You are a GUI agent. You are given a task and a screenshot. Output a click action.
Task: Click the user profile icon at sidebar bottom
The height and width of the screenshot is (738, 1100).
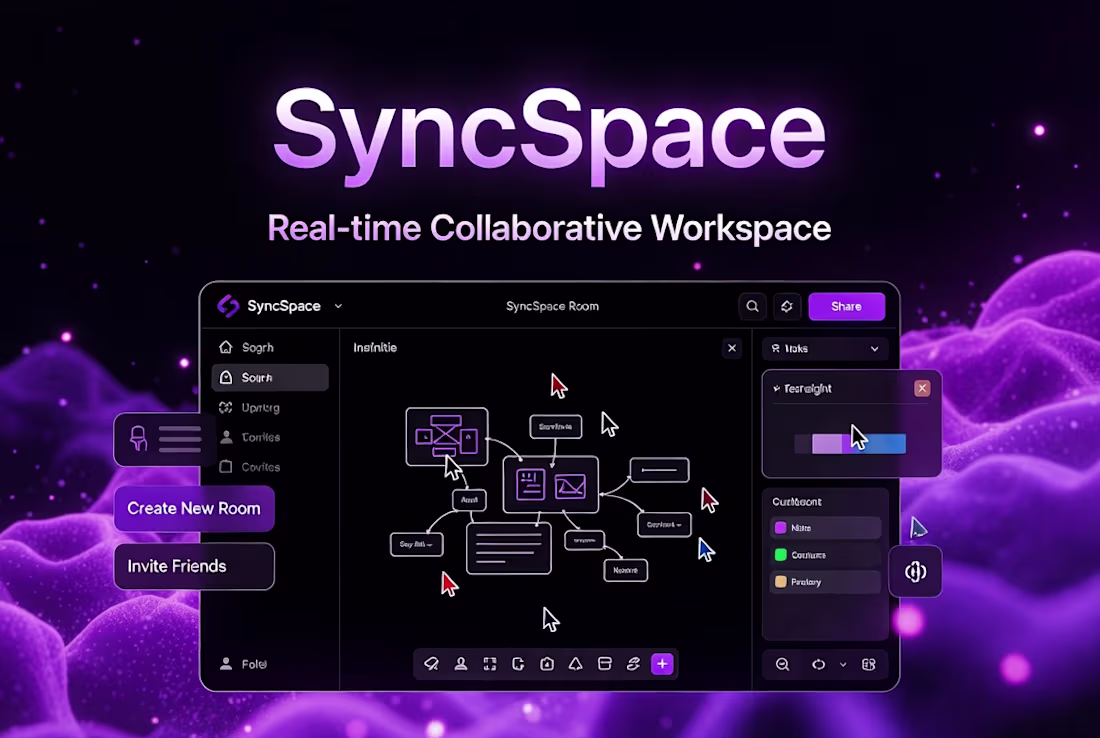tap(226, 664)
